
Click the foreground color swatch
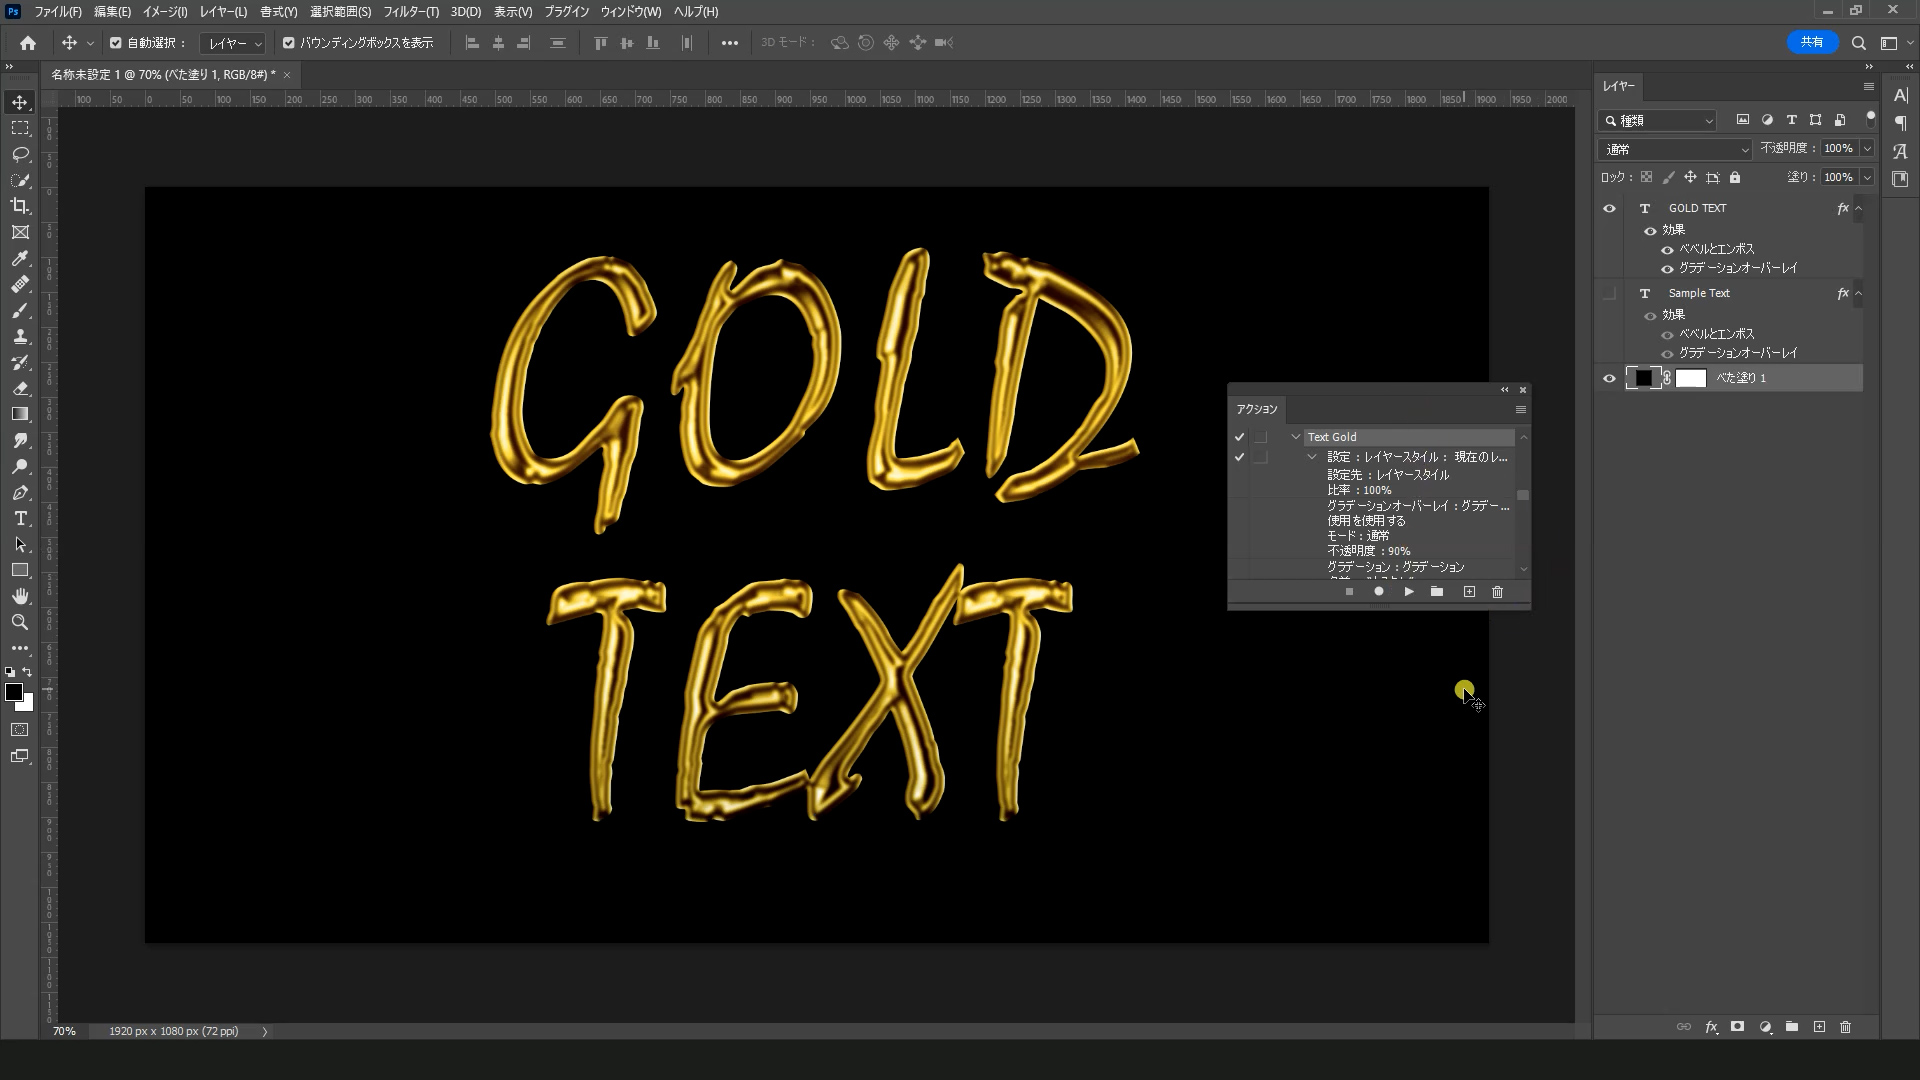coord(14,692)
